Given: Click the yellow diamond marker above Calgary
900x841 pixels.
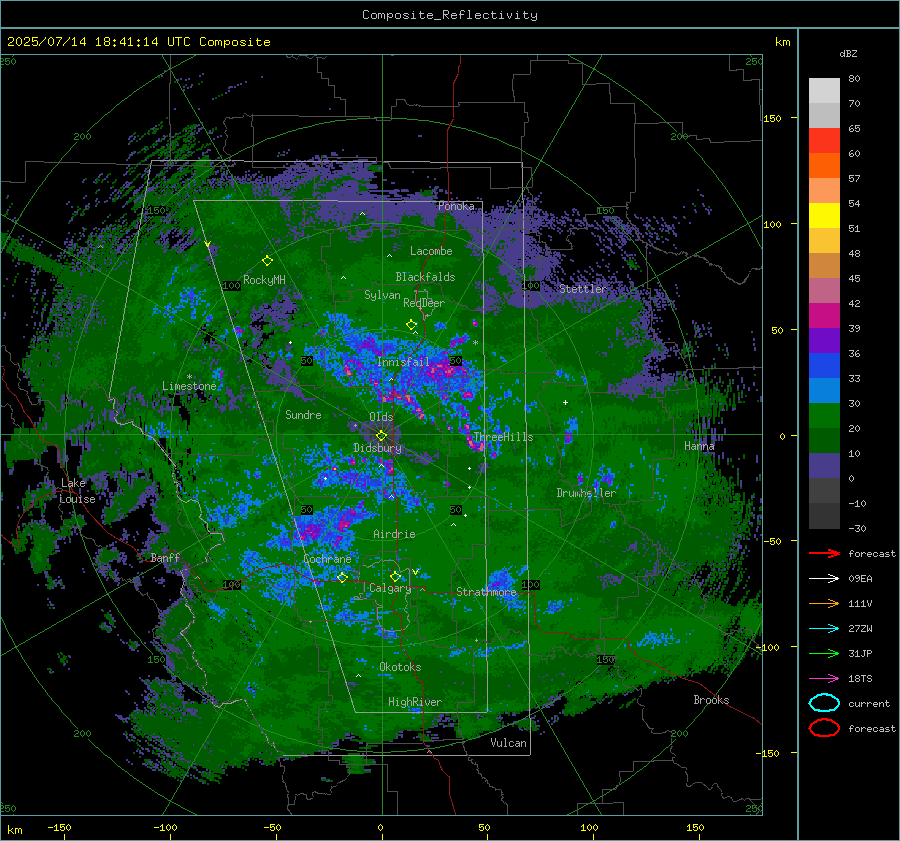Looking at the screenshot, I should pyautogui.click(x=395, y=576).
